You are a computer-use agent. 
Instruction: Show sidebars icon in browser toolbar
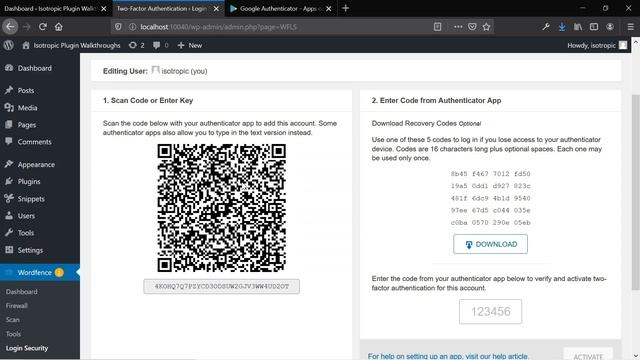click(594, 27)
